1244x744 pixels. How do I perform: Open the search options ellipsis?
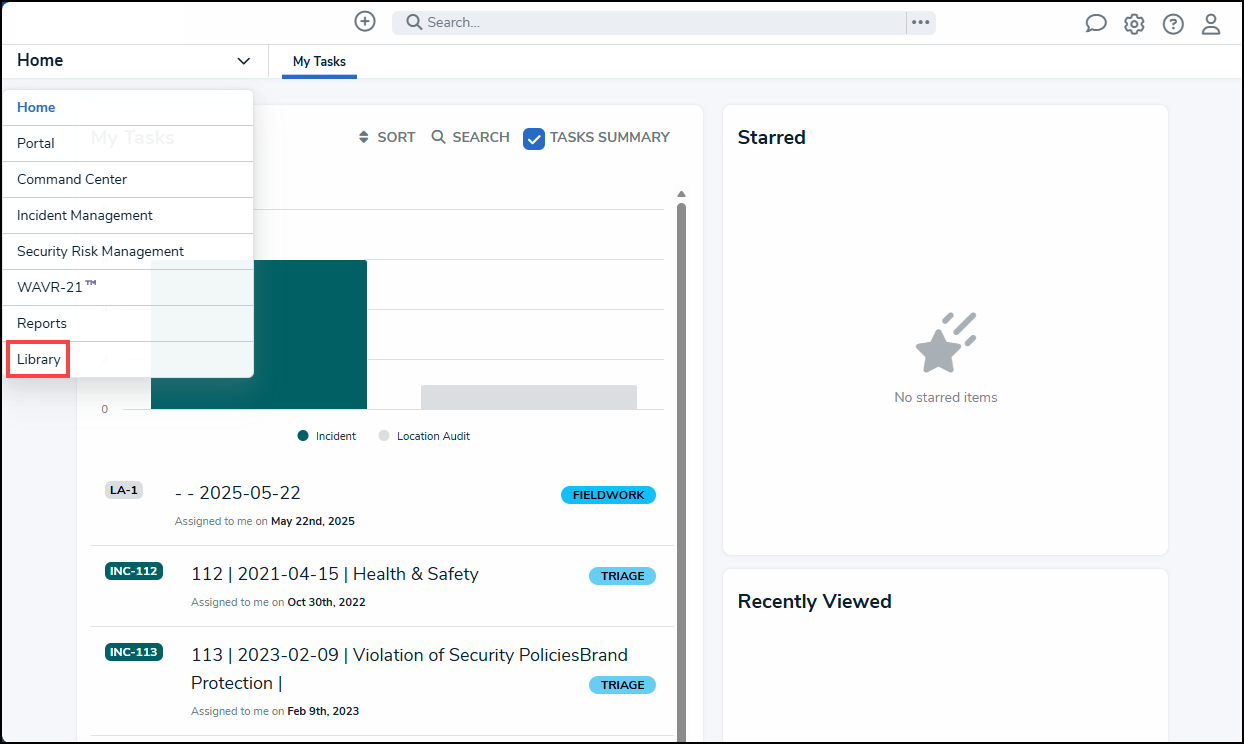[x=921, y=22]
